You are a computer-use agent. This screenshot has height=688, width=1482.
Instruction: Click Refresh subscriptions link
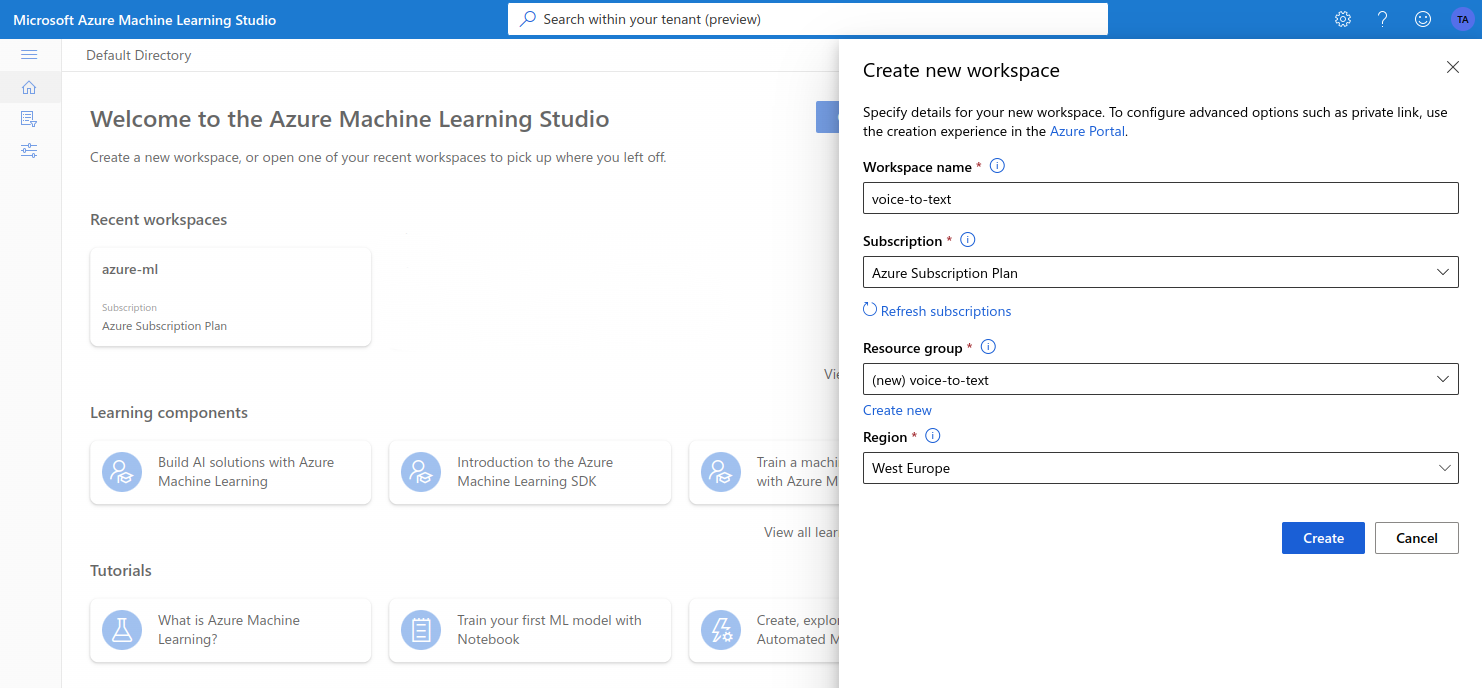(946, 311)
